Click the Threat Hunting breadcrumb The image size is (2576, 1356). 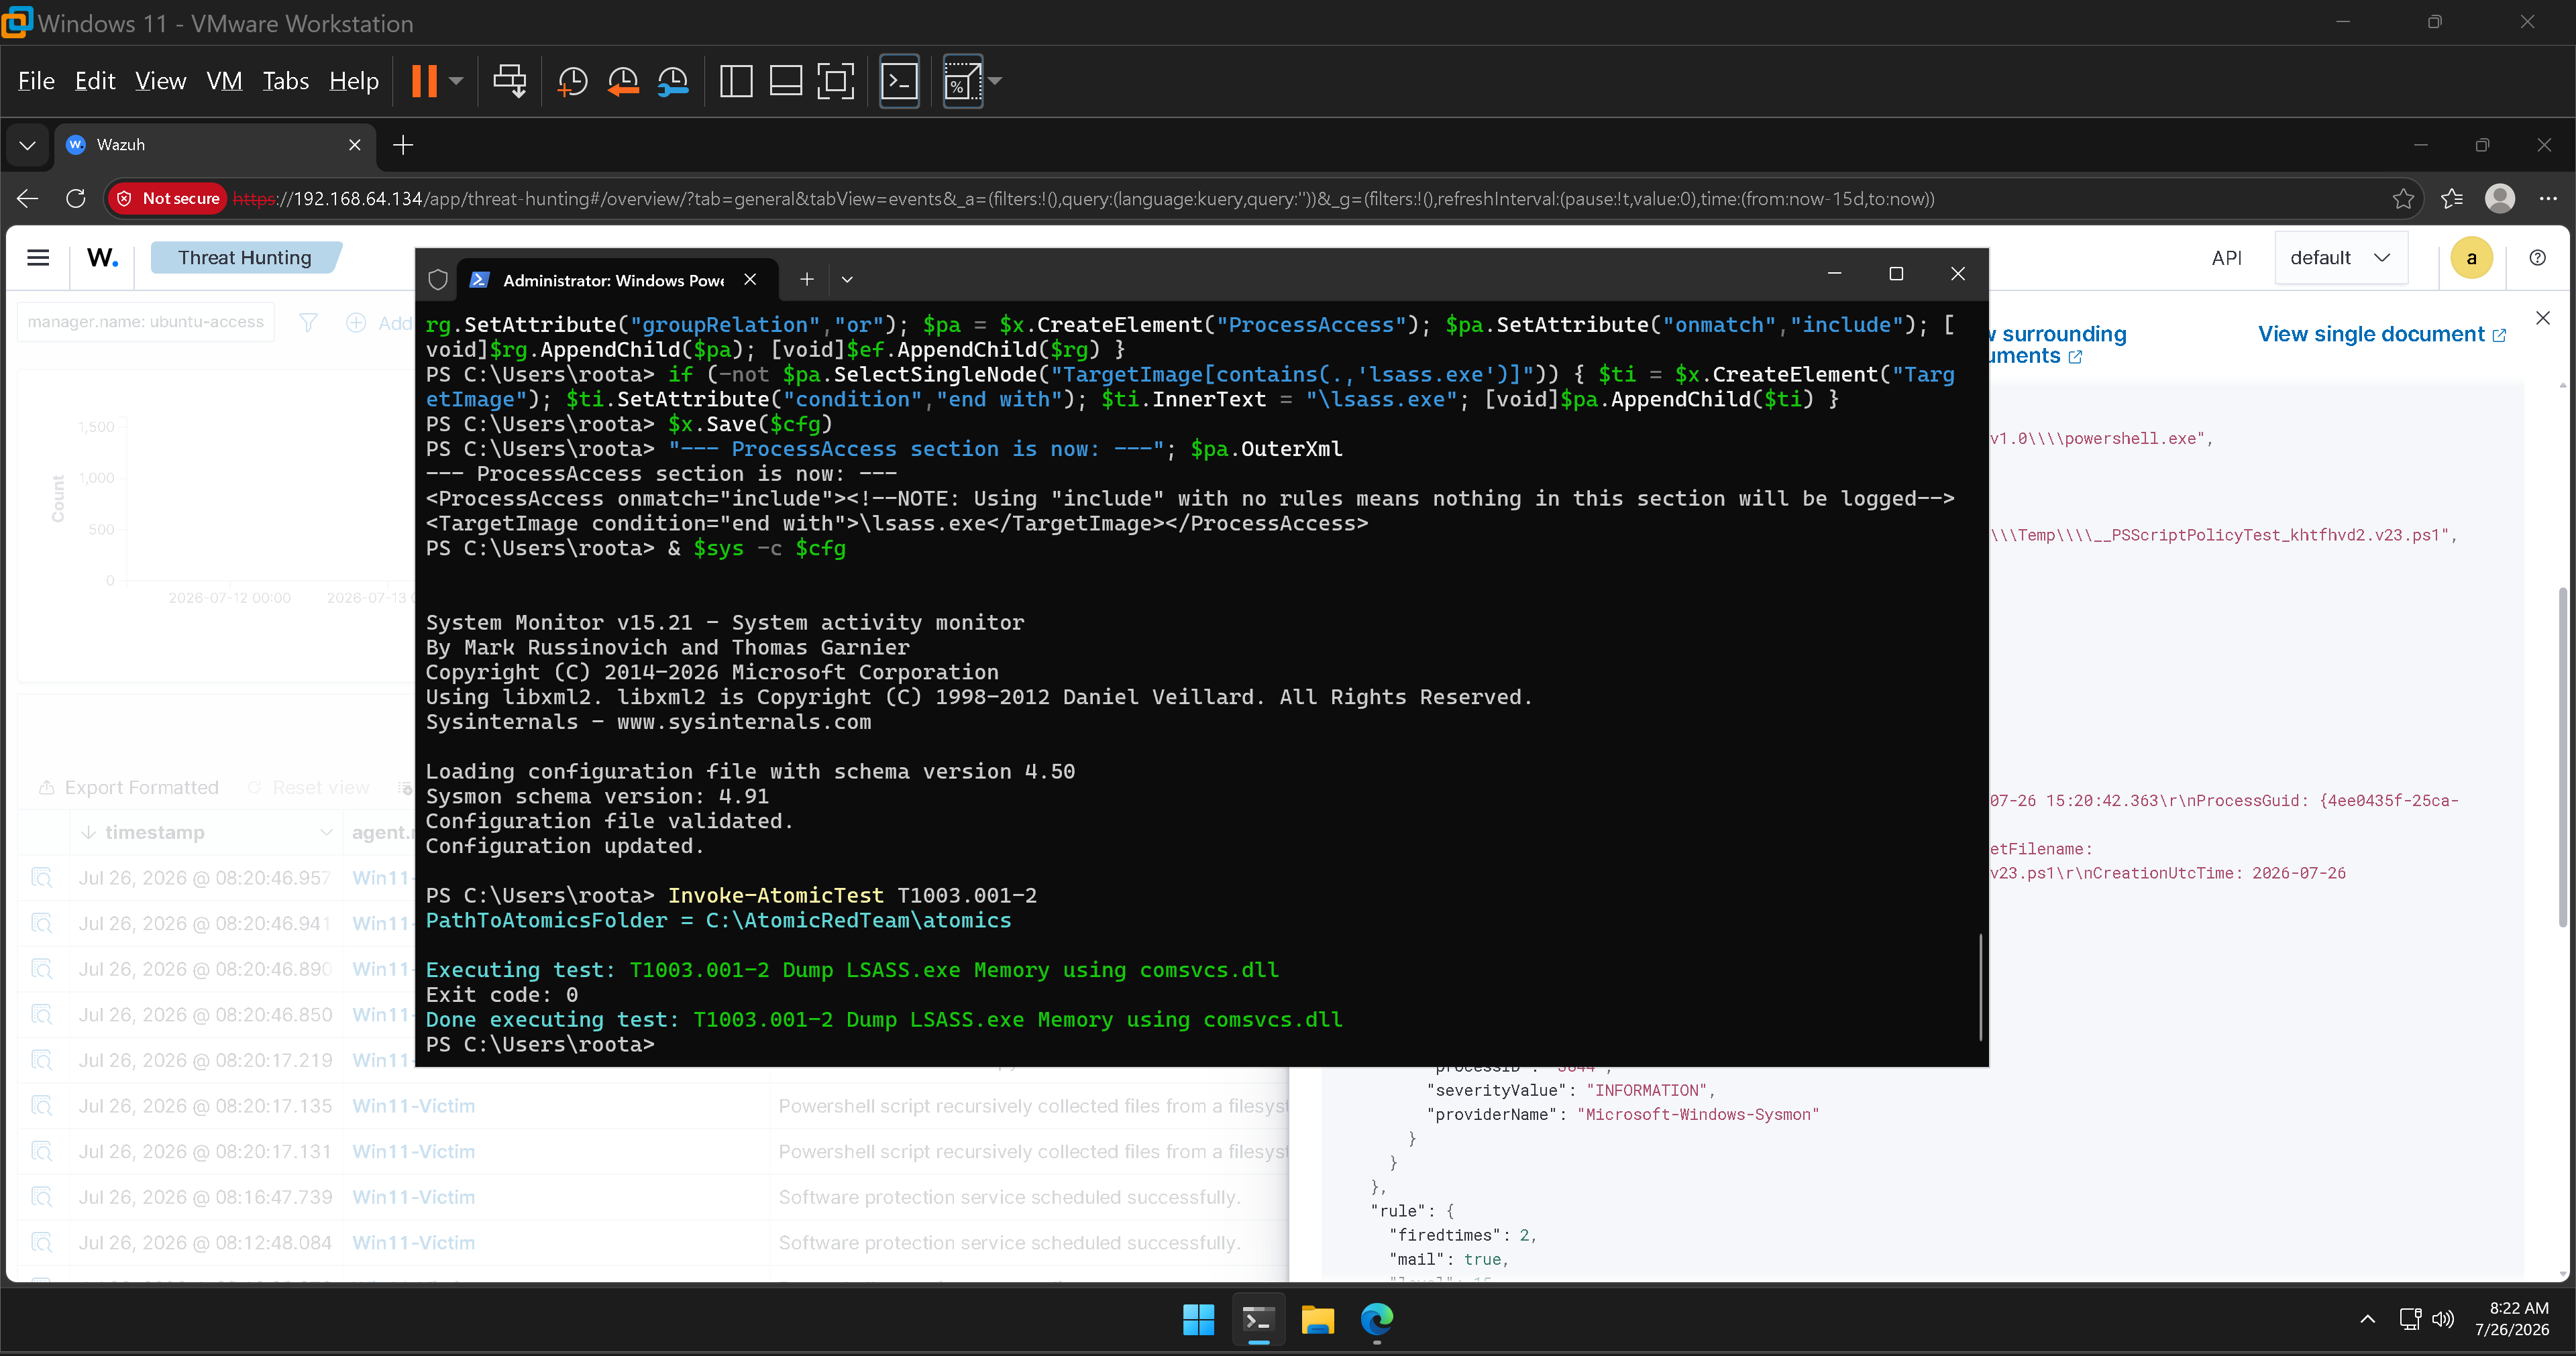245,258
